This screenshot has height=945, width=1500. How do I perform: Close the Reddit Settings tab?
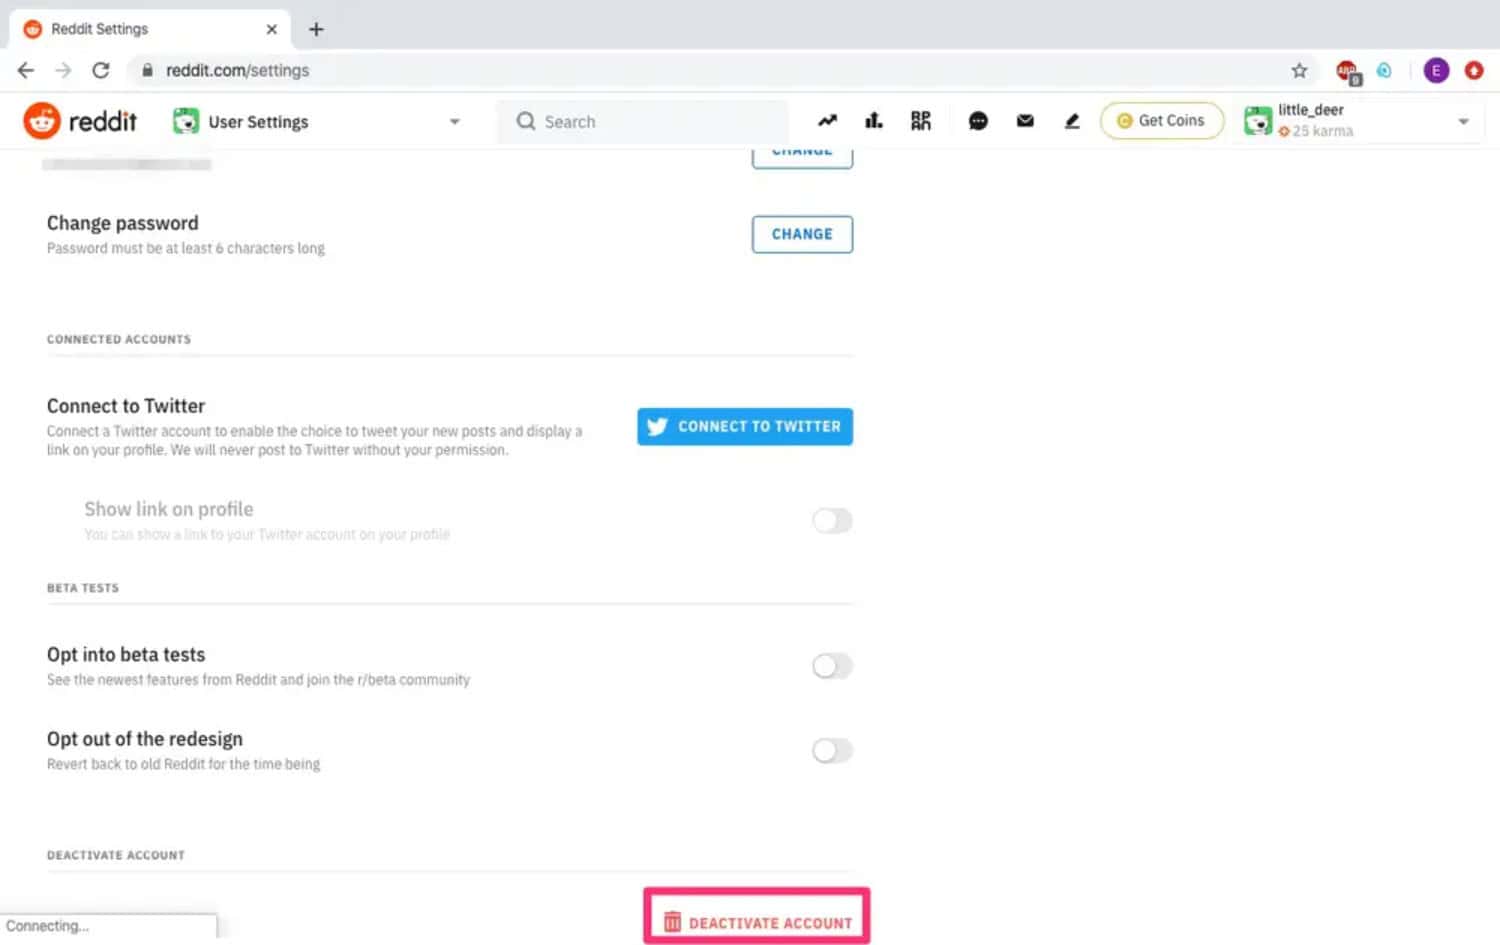(272, 29)
